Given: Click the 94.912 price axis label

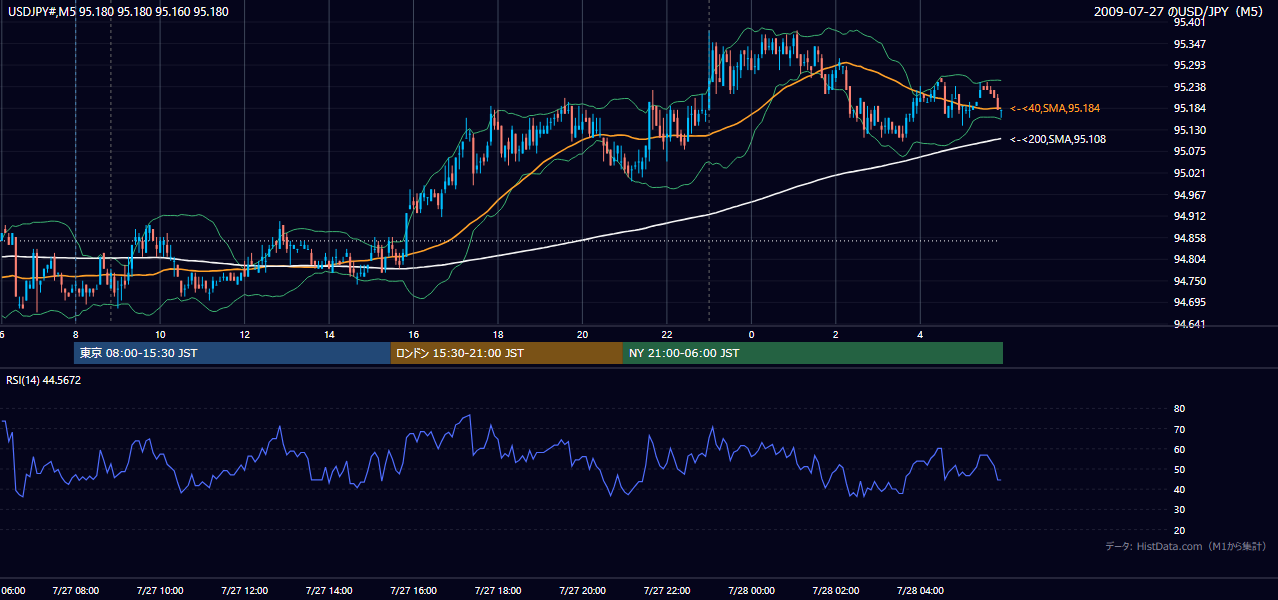Looking at the screenshot, I should click(1191, 216).
